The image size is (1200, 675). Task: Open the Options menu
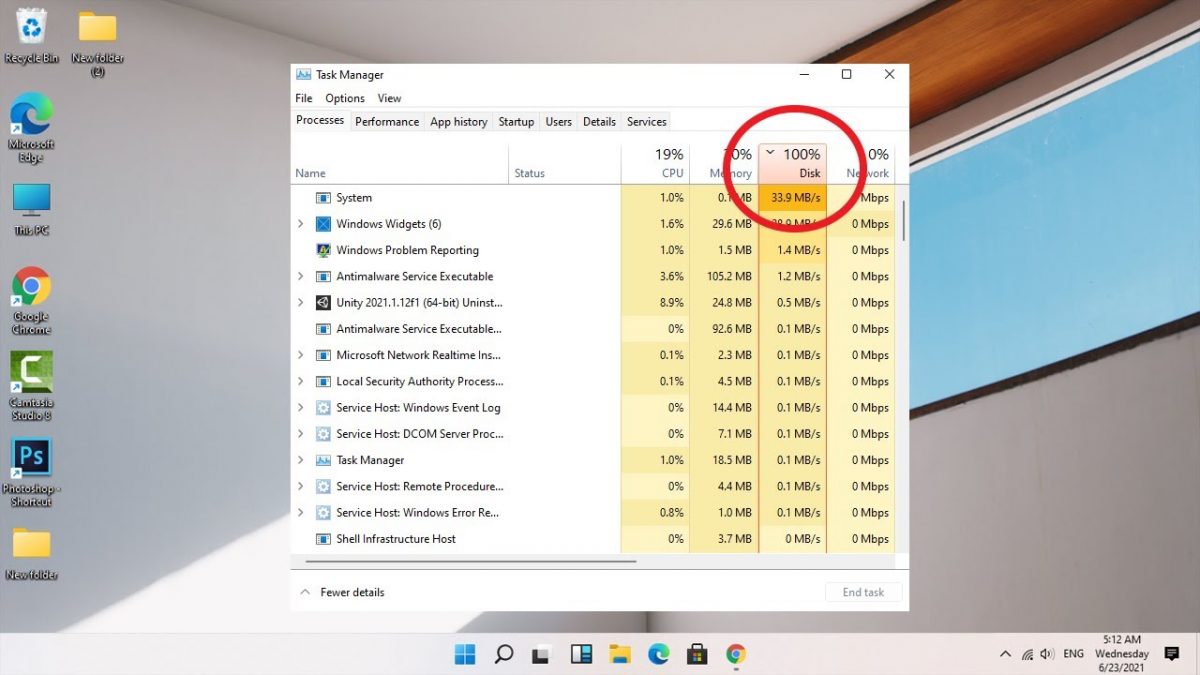(x=344, y=98)
